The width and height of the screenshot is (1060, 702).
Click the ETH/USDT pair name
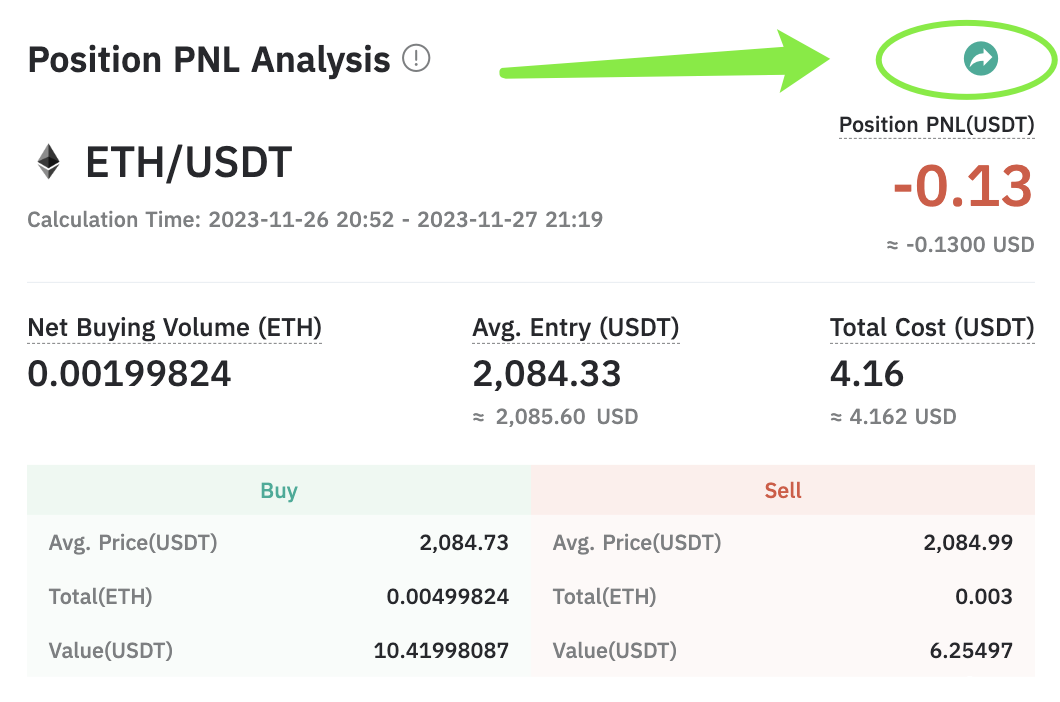[x=189, y=163]
